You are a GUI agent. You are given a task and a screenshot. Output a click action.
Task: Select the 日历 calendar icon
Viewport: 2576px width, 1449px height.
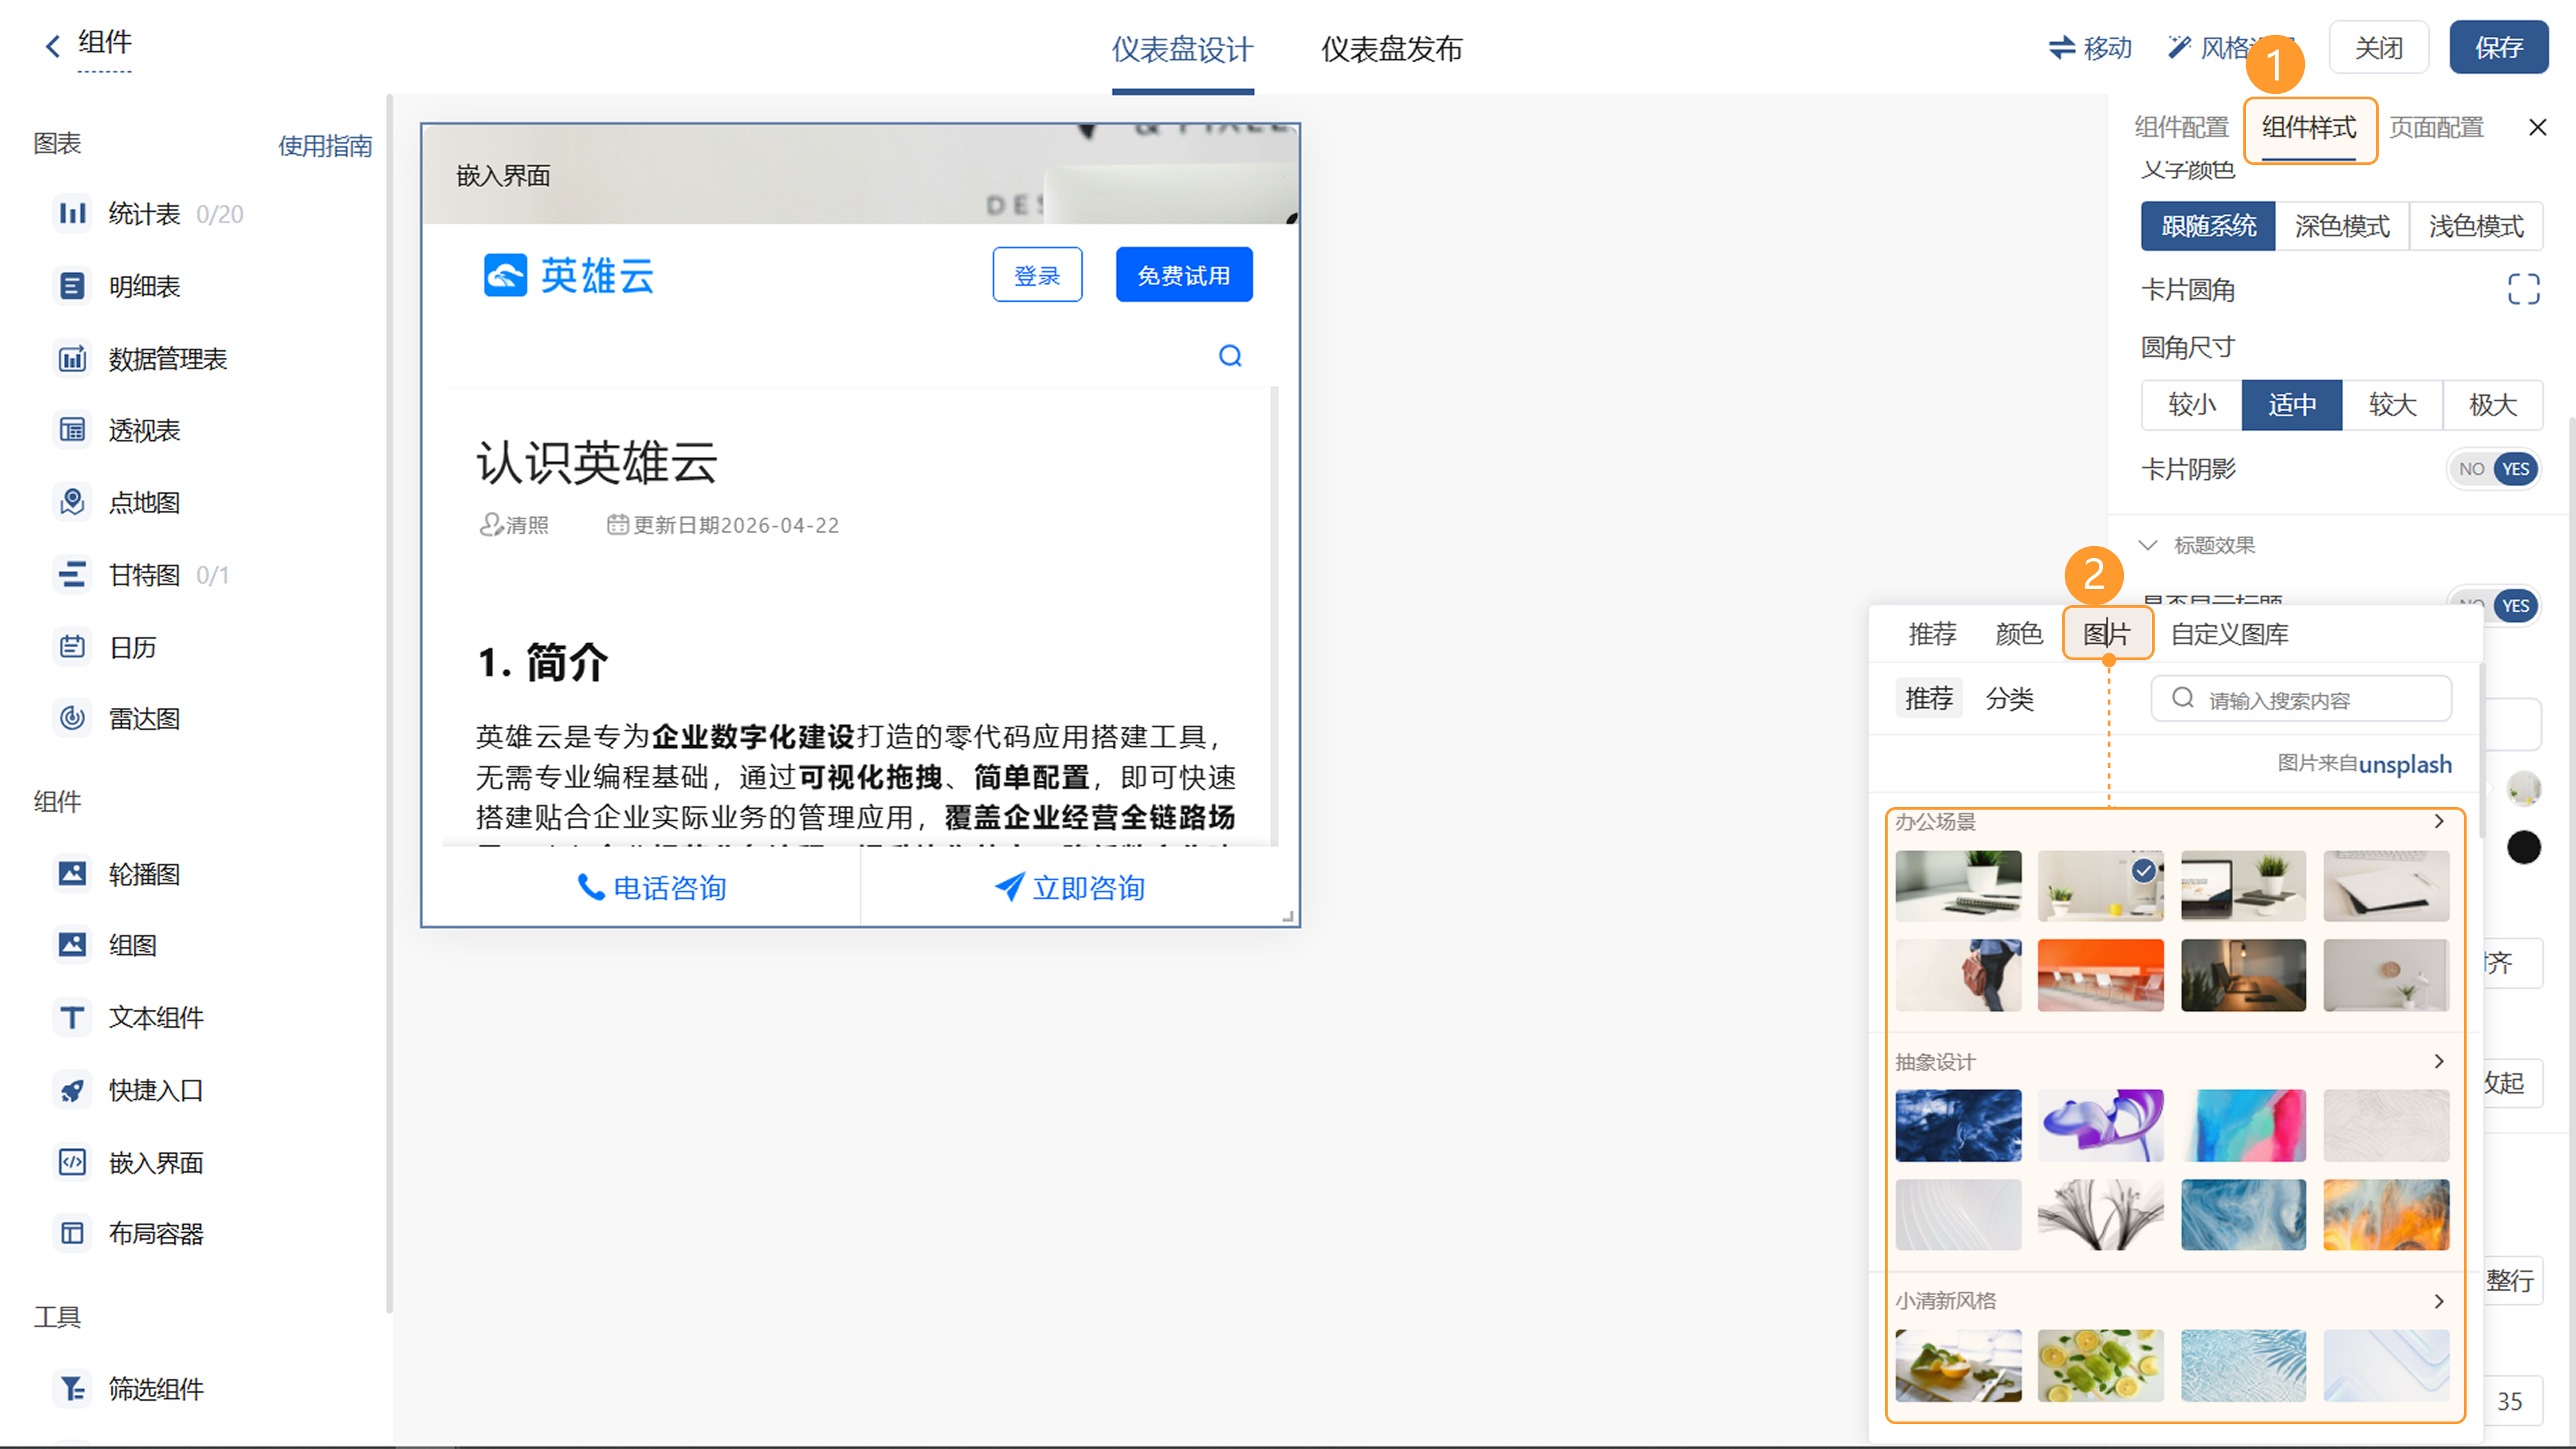72,647
